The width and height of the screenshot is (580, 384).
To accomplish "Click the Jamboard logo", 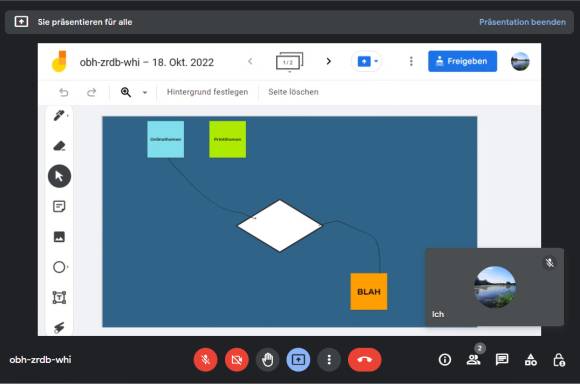I will coord(59,61).
